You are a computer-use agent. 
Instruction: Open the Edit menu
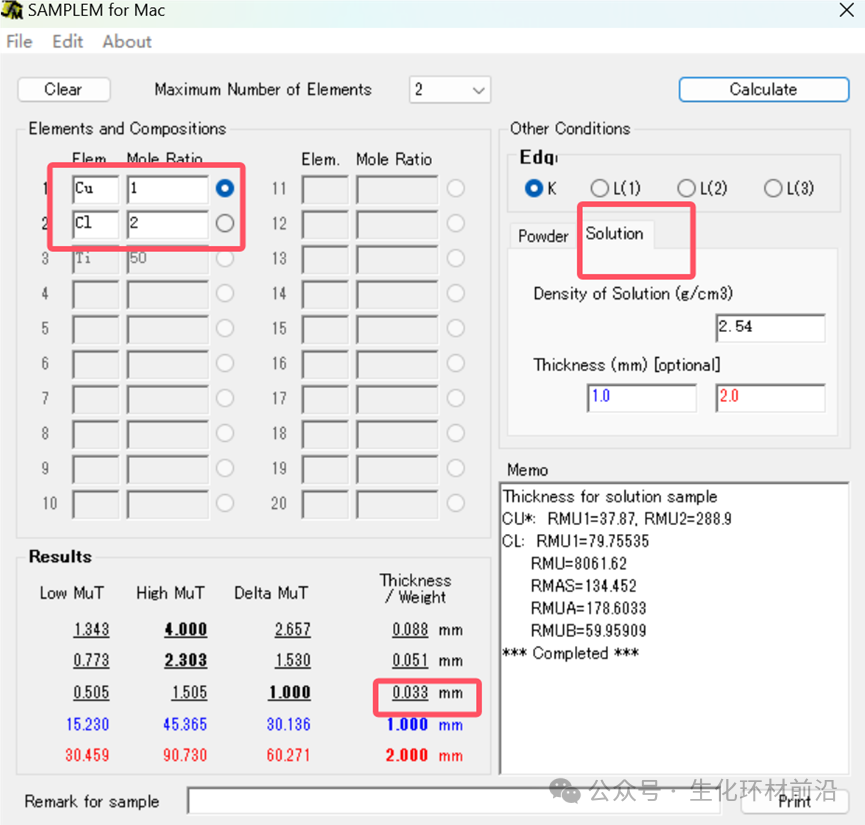[68, 41]
